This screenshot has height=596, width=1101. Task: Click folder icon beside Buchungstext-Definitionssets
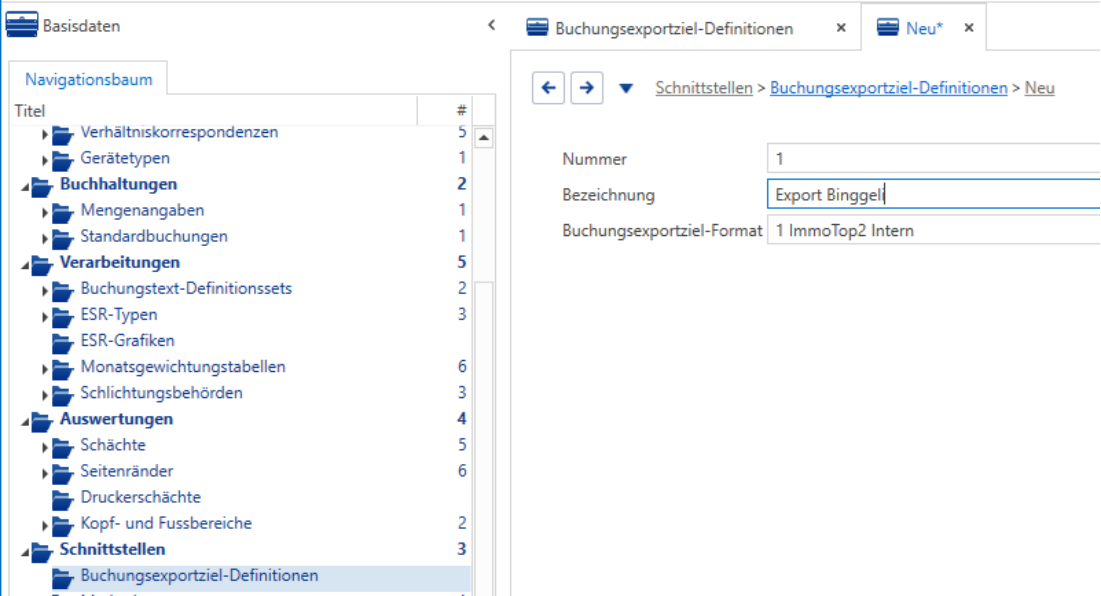click(62, 289)
